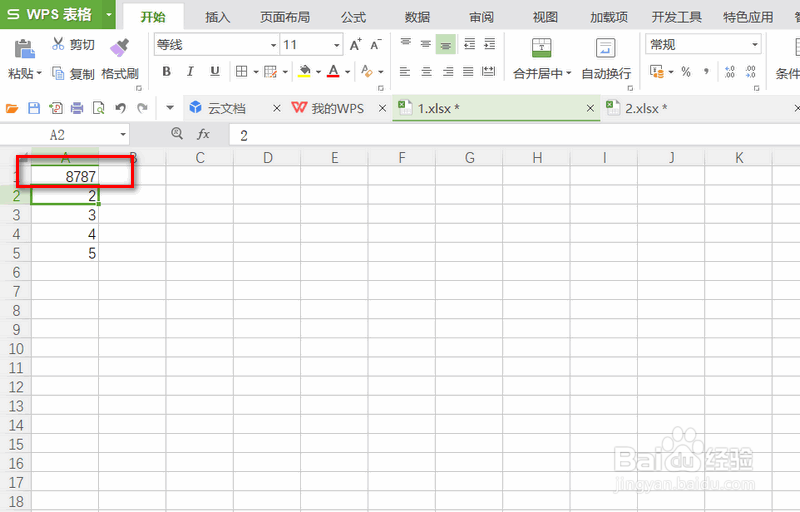Redo the last action

[142, 108]
